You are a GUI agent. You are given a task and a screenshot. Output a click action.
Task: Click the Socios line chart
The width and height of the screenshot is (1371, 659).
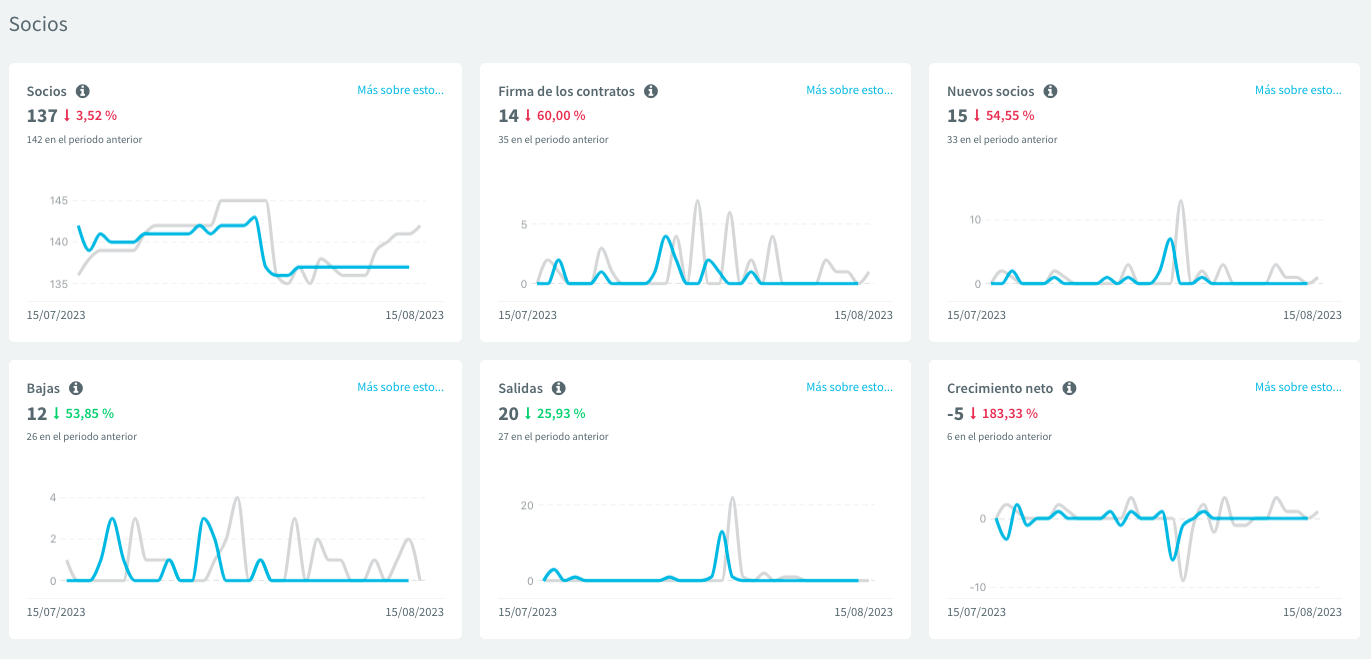(x=235, y=243)
